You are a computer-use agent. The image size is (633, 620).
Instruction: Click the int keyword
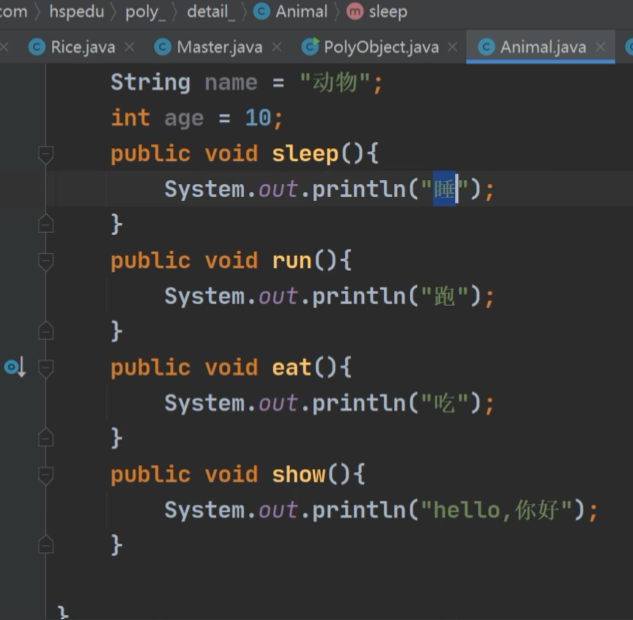coord(130,118)
